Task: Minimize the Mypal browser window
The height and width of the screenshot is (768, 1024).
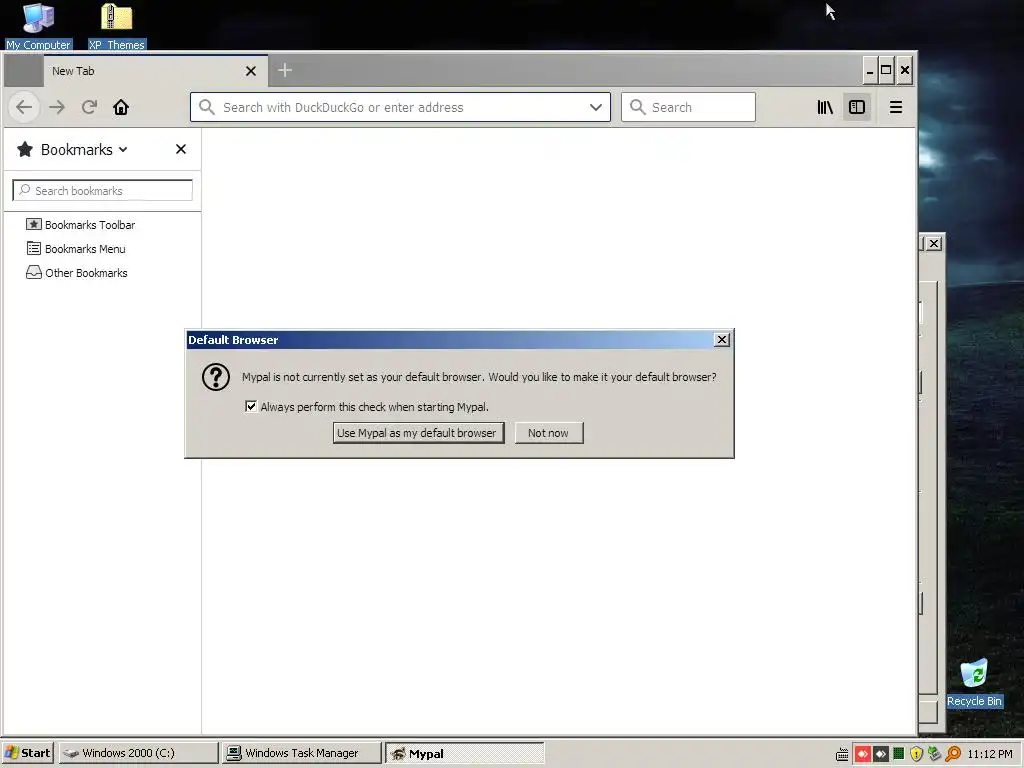Action: click(869, 71)
